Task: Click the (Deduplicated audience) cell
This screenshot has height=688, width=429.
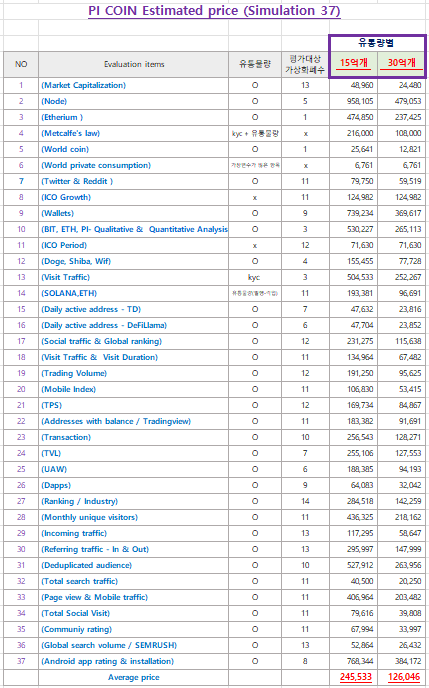Action: (134, 566)
